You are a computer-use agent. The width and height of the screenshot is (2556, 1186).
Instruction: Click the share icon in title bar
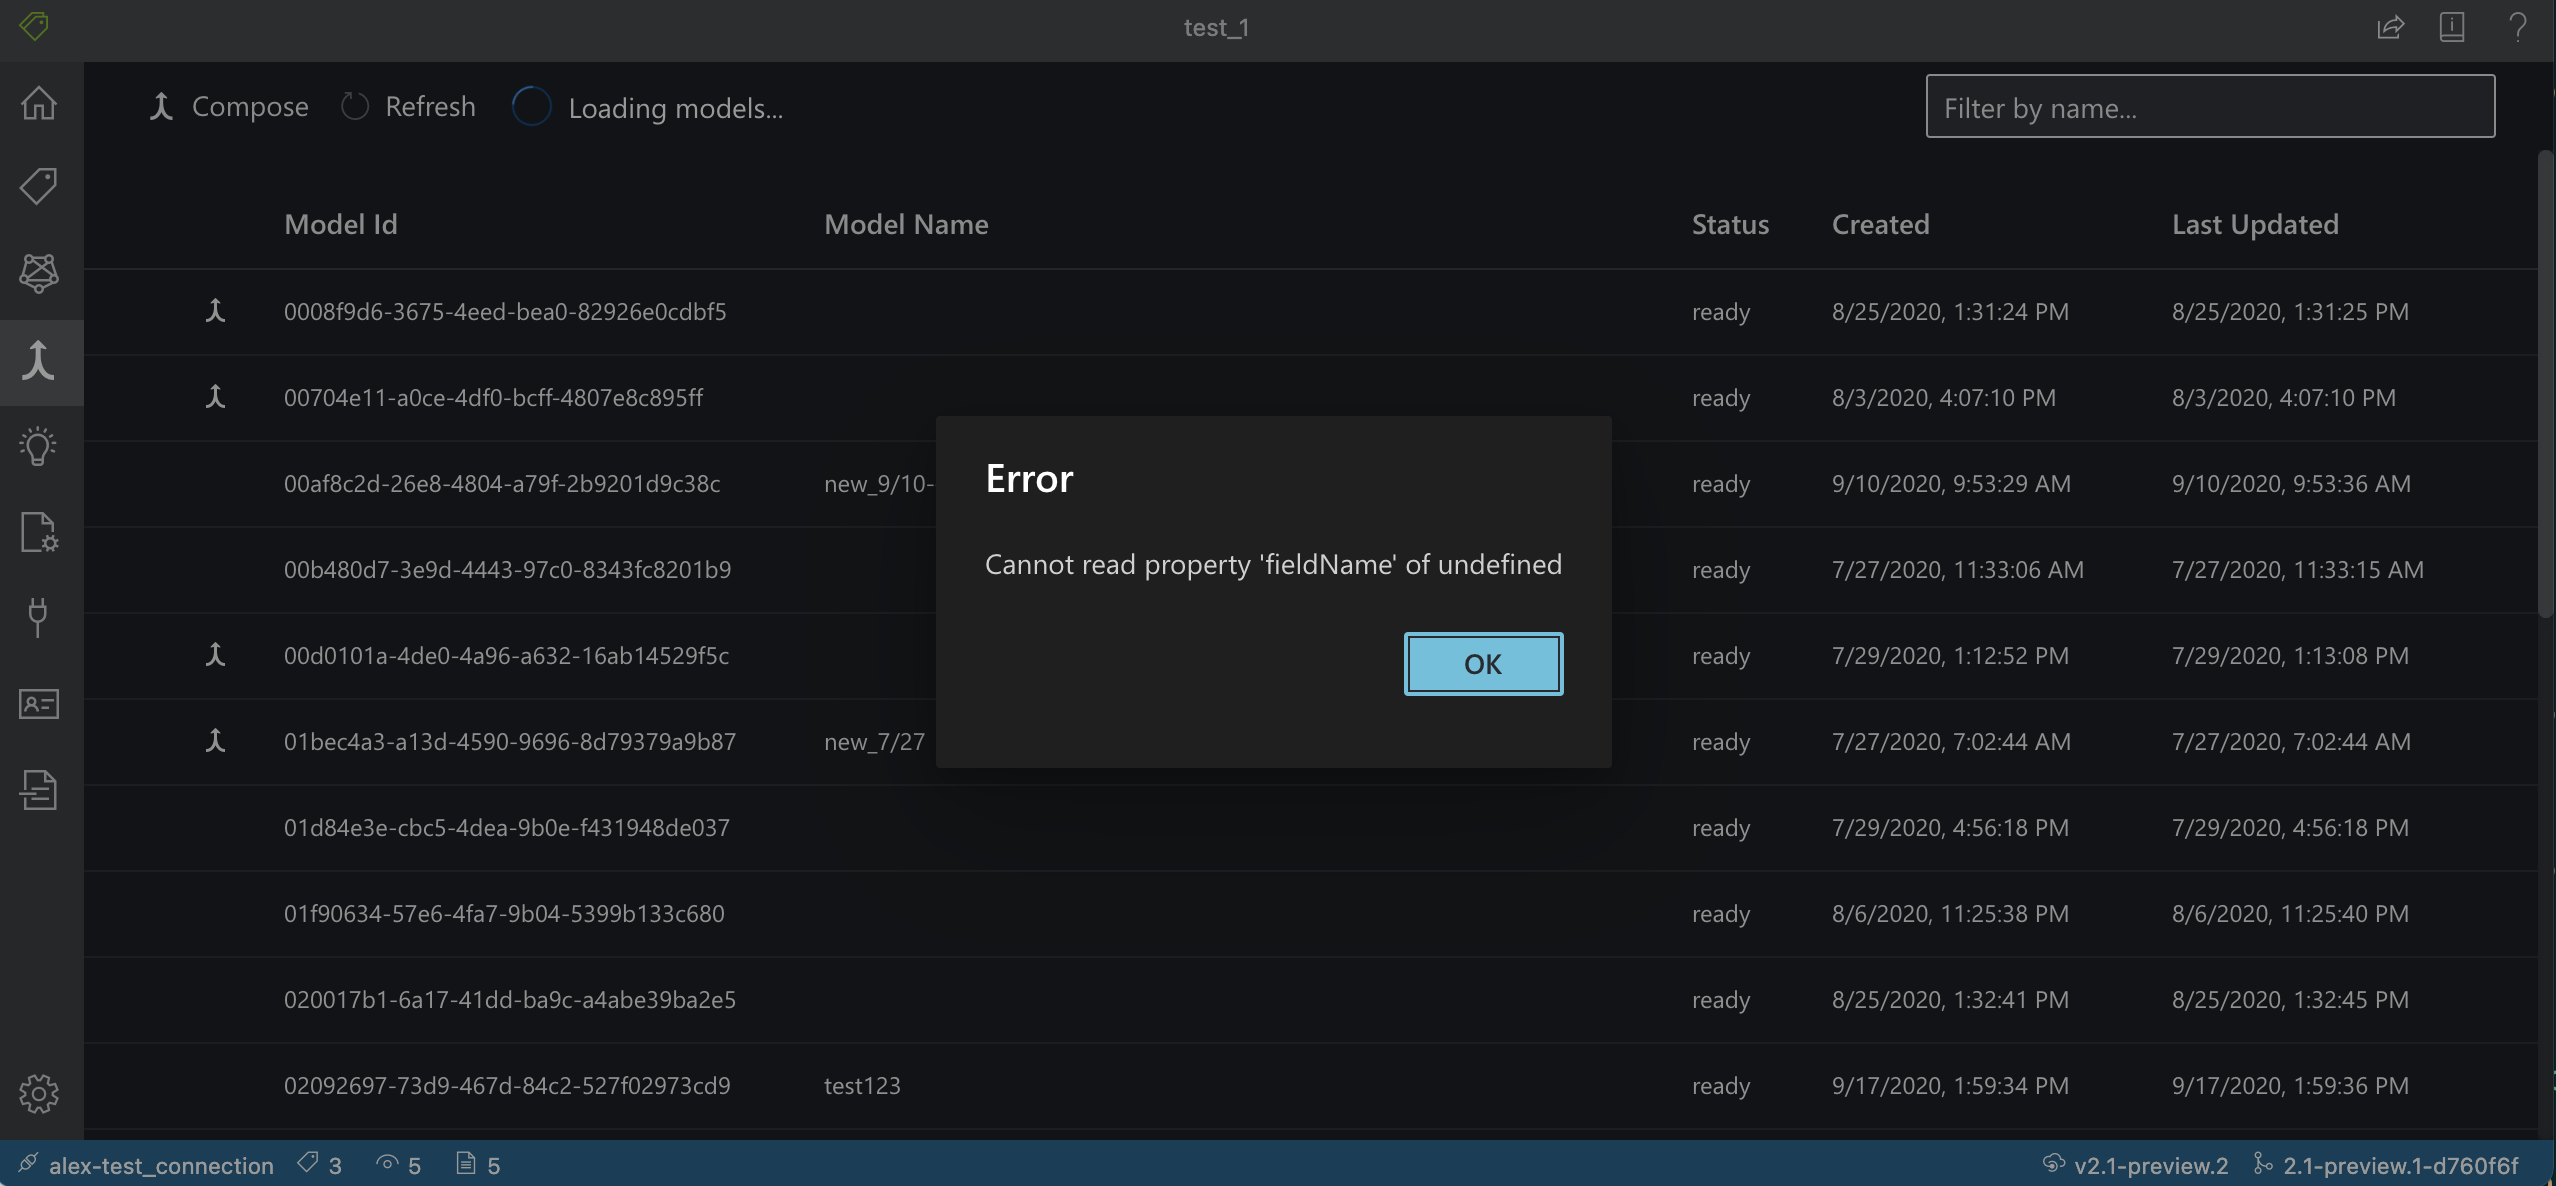pyautogui.click(x=2390, y=27)
